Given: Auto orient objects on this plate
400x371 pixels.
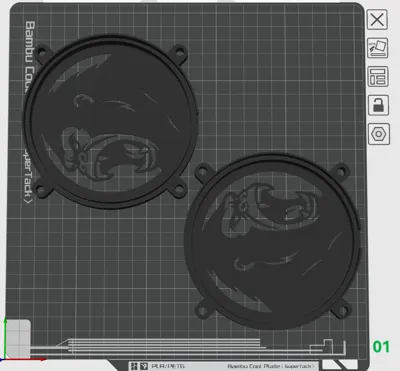Looking at the screenshot, I should coord(378,48).
